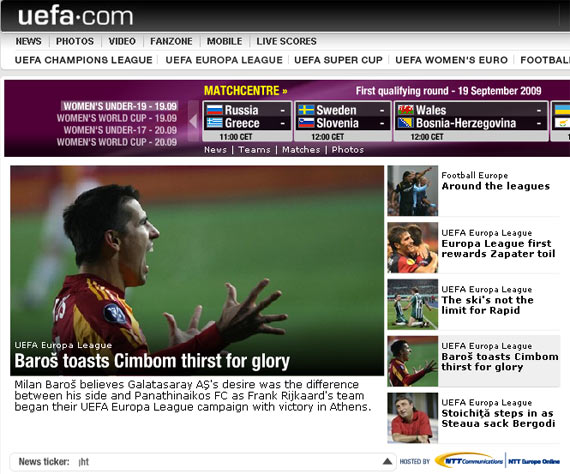Select WOMEN'S UNDER-19 - 19.09 tab
This screenshot has height=474, width=570.
tap(120, 106)
